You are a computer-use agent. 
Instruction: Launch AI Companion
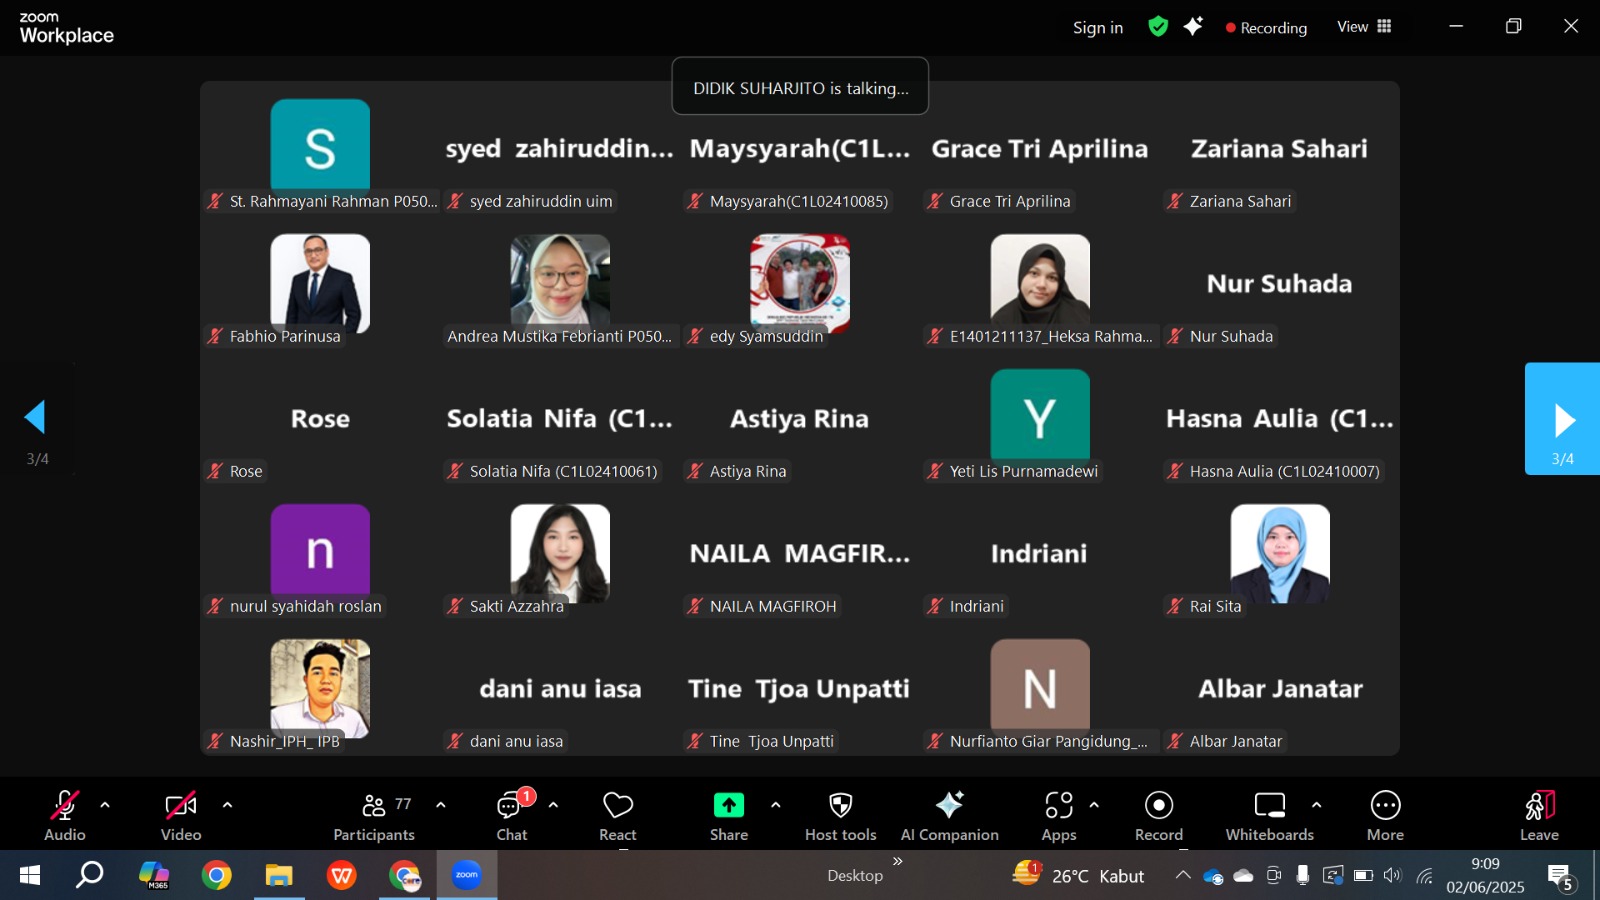pos(949,816)
